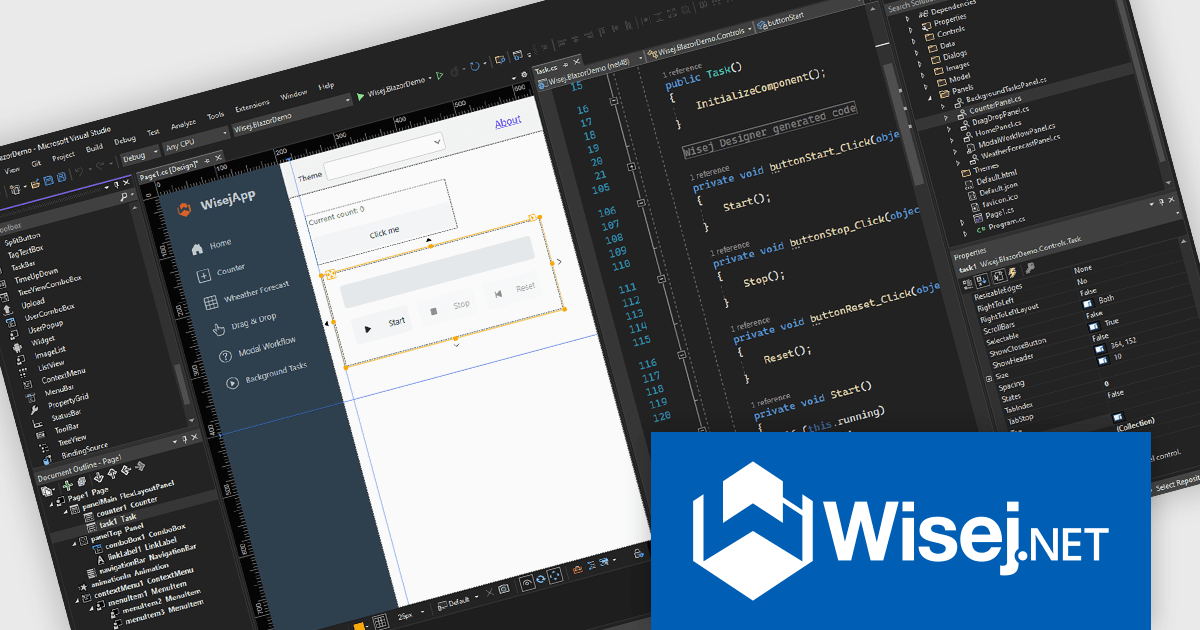Open the Window menu

coord(293,95)
